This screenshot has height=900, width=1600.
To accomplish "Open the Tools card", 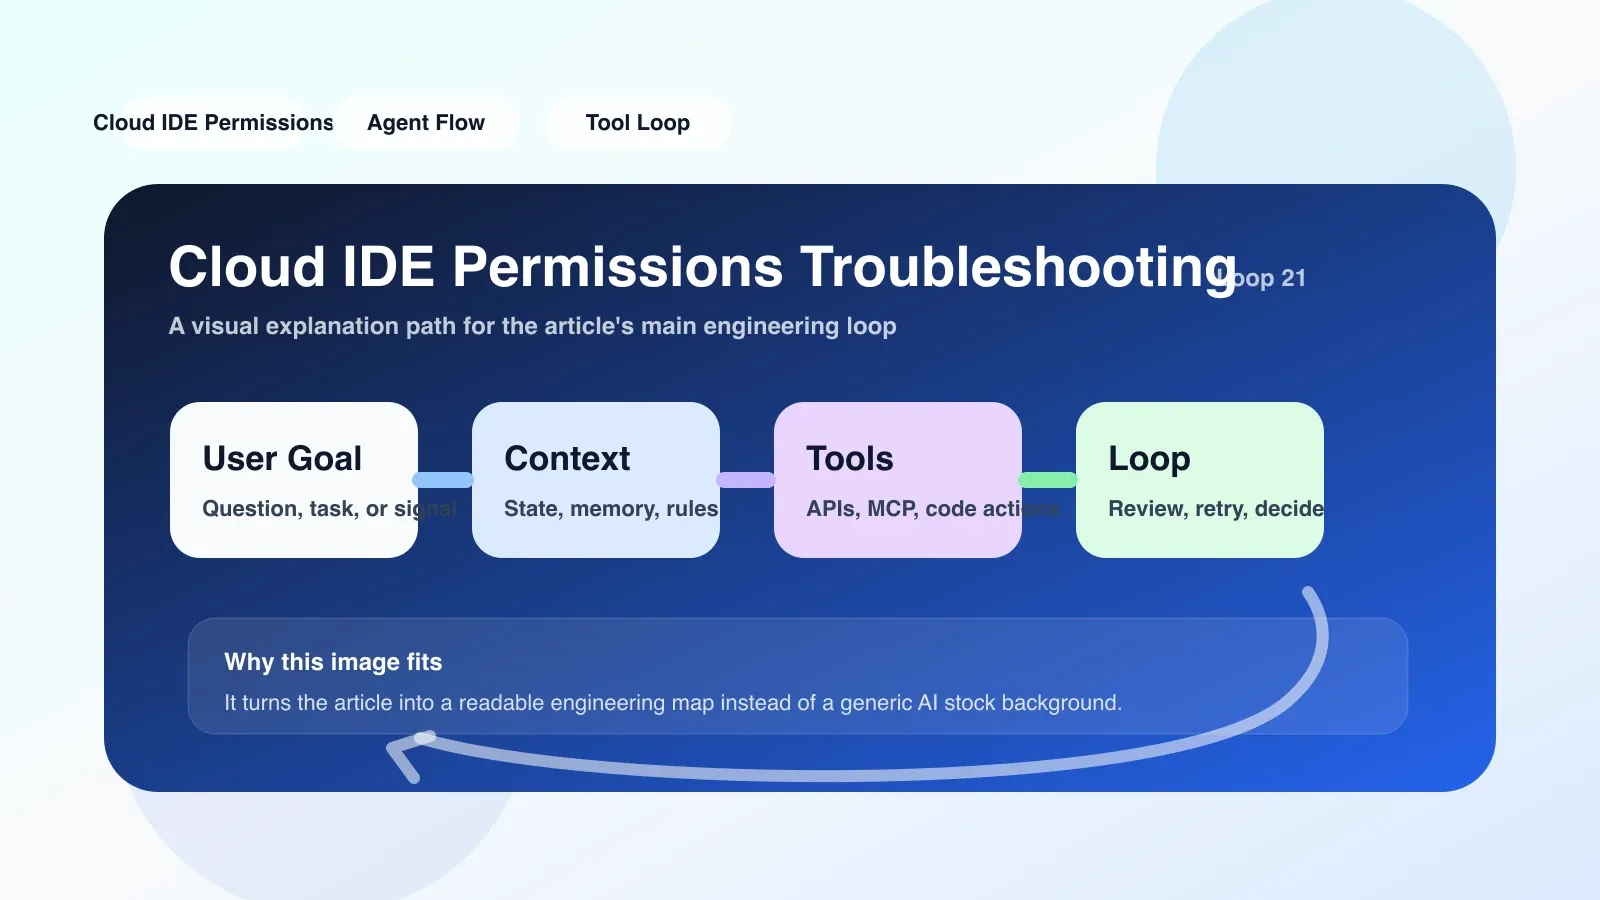I will pos(898,480).
